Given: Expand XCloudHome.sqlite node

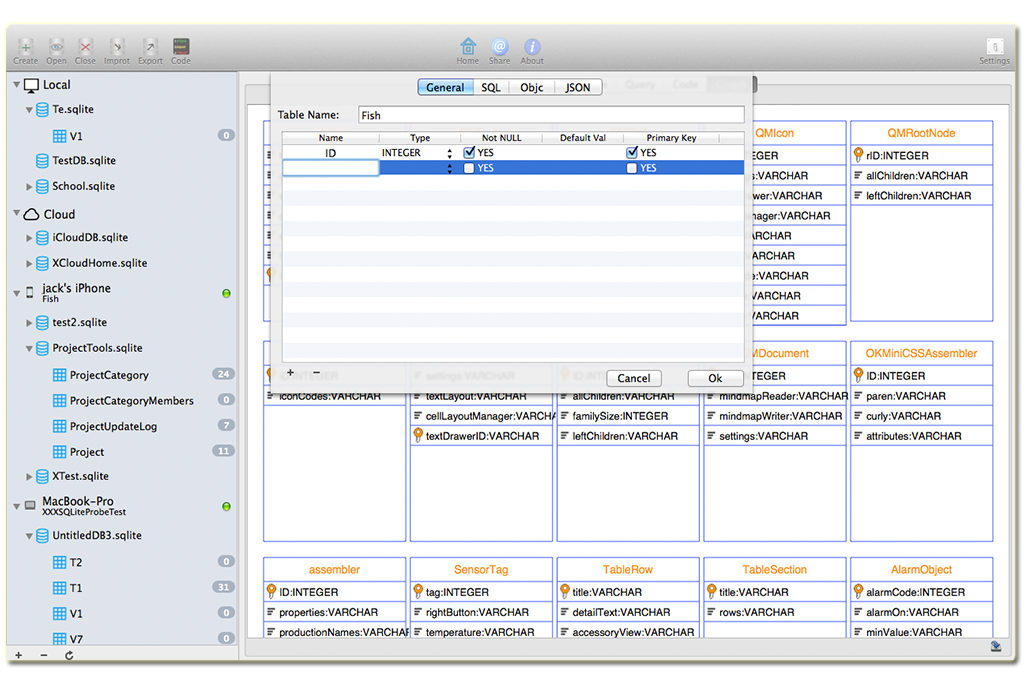Looking at the screenshot, I should (x=29, y=264).
